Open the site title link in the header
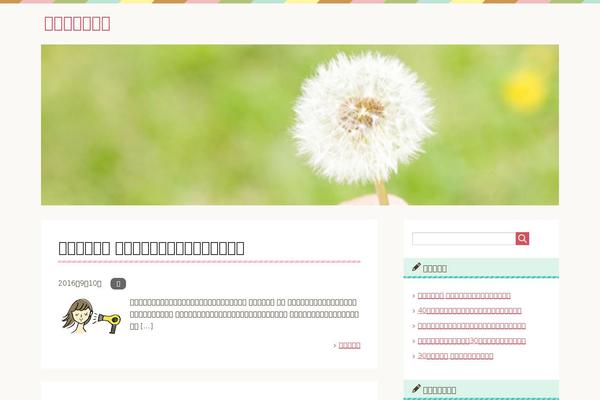Image resolution: width=600 pixels, height=400 pixels. pos(77,23)
